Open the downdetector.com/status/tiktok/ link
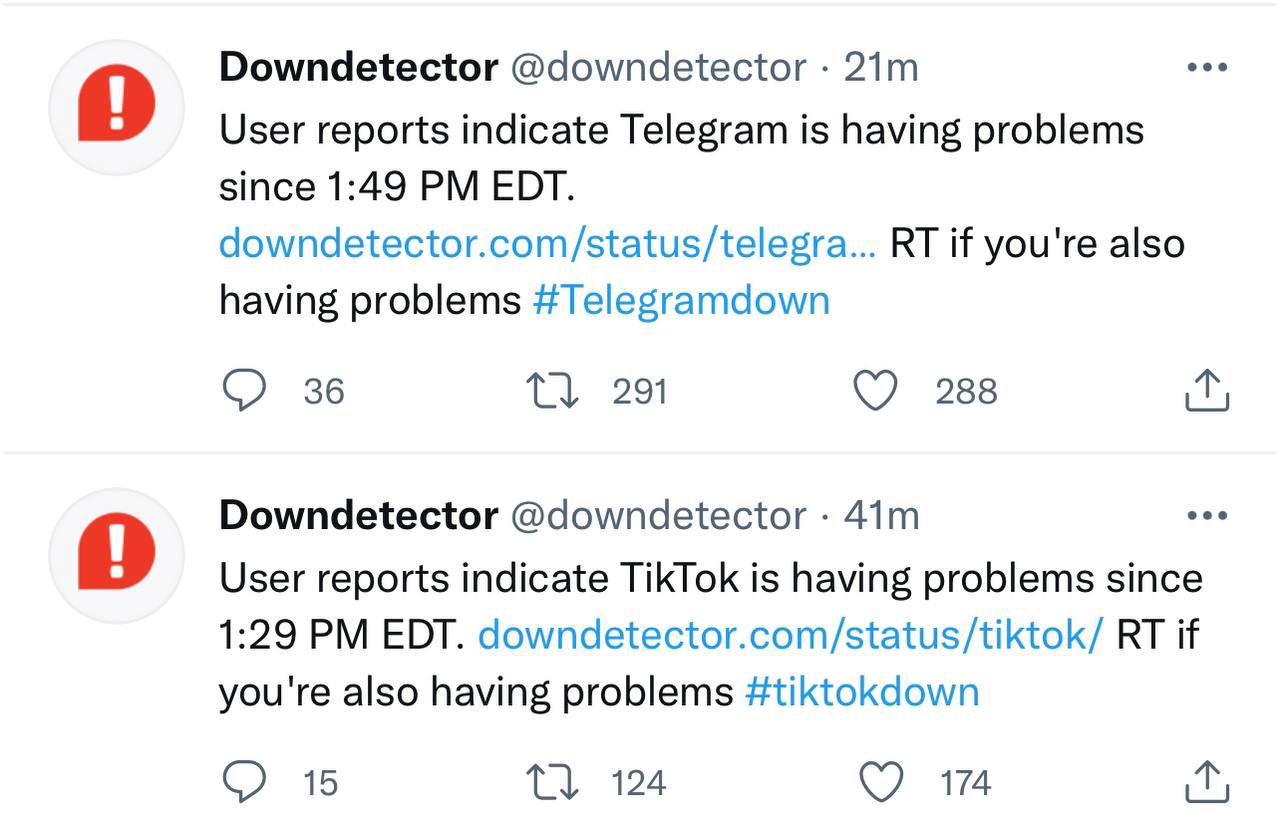Screen dimensions: 1280x826 click(791, 634)
